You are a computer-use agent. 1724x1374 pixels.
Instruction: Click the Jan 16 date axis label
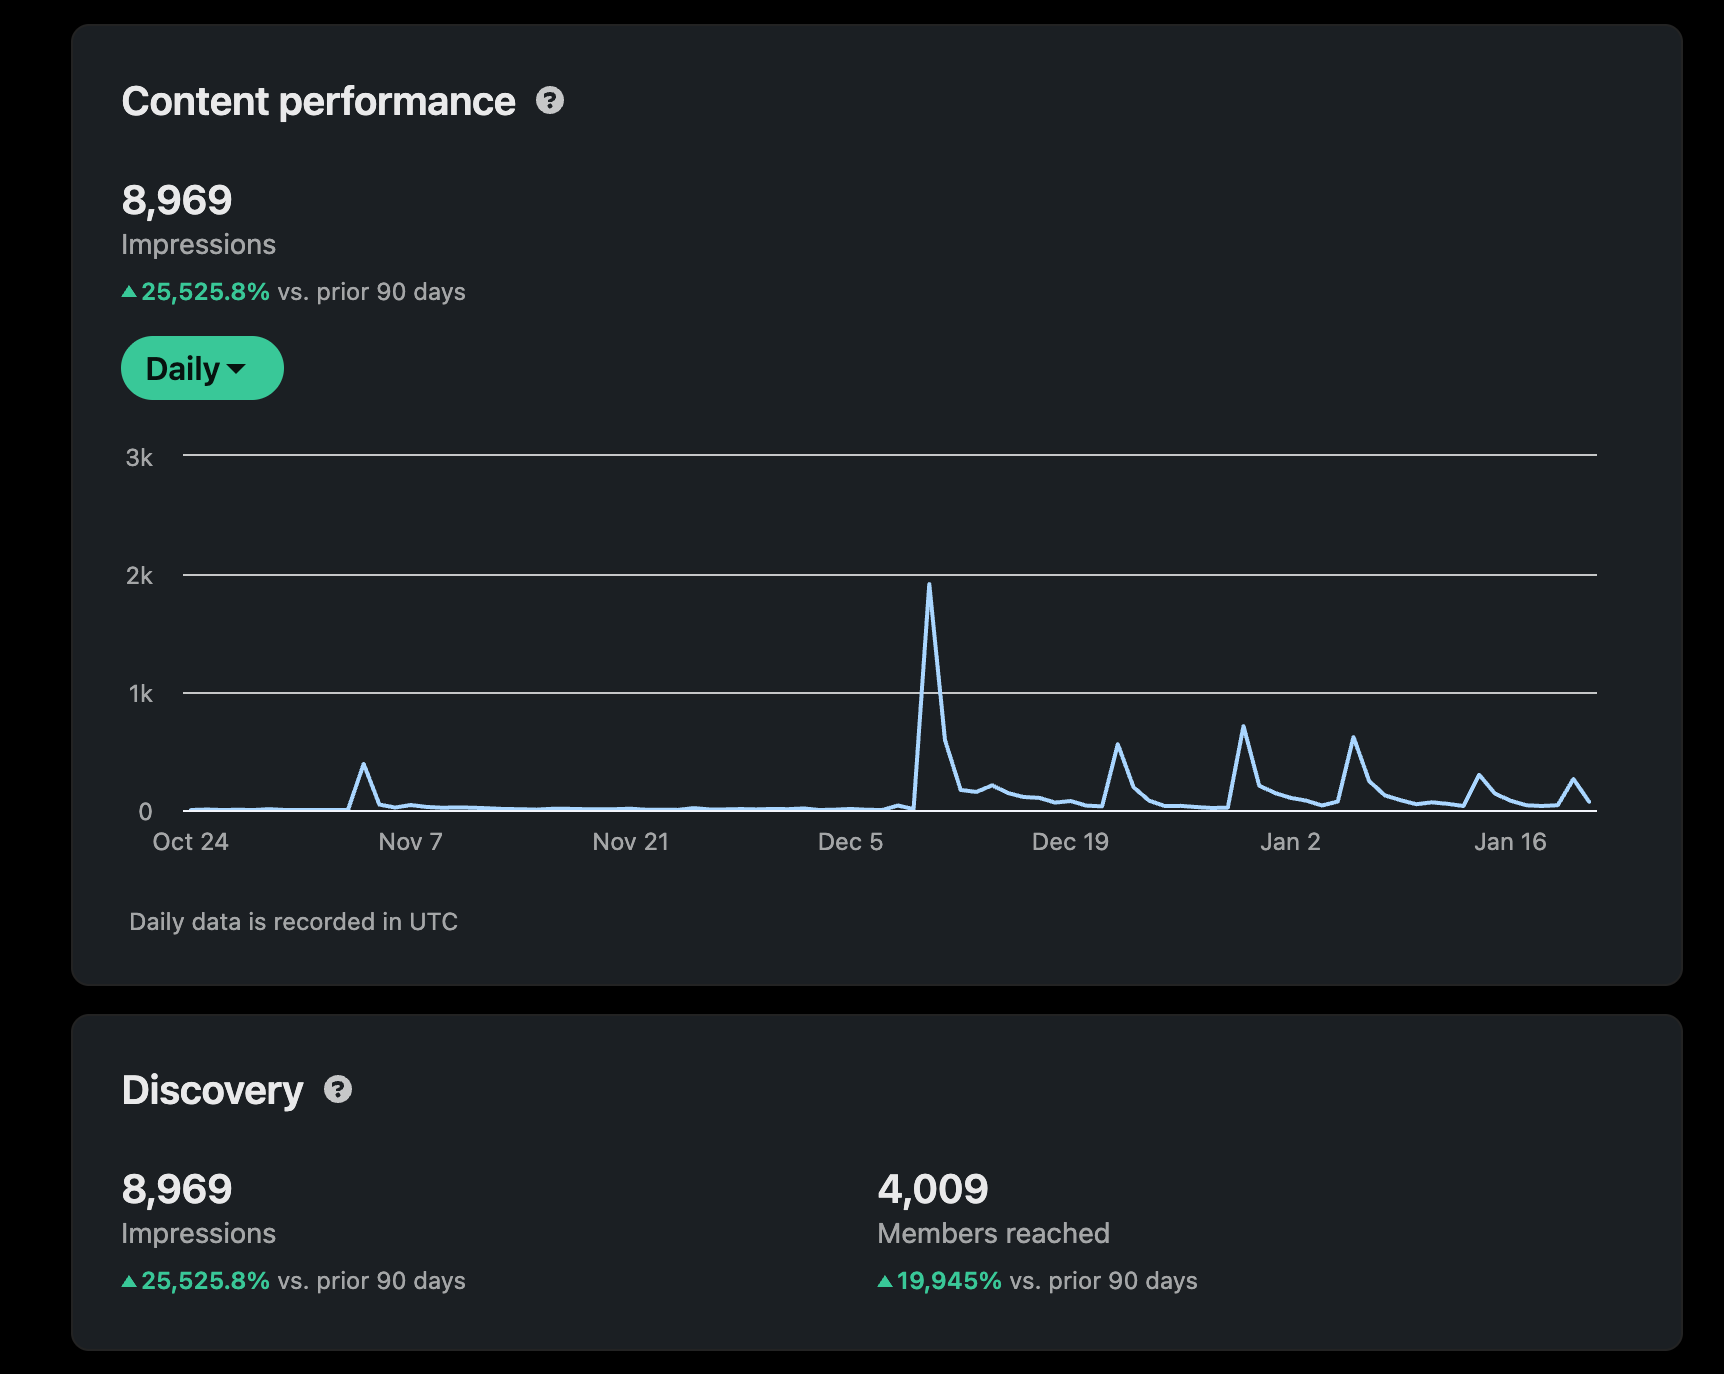[x=1509, y=842]
